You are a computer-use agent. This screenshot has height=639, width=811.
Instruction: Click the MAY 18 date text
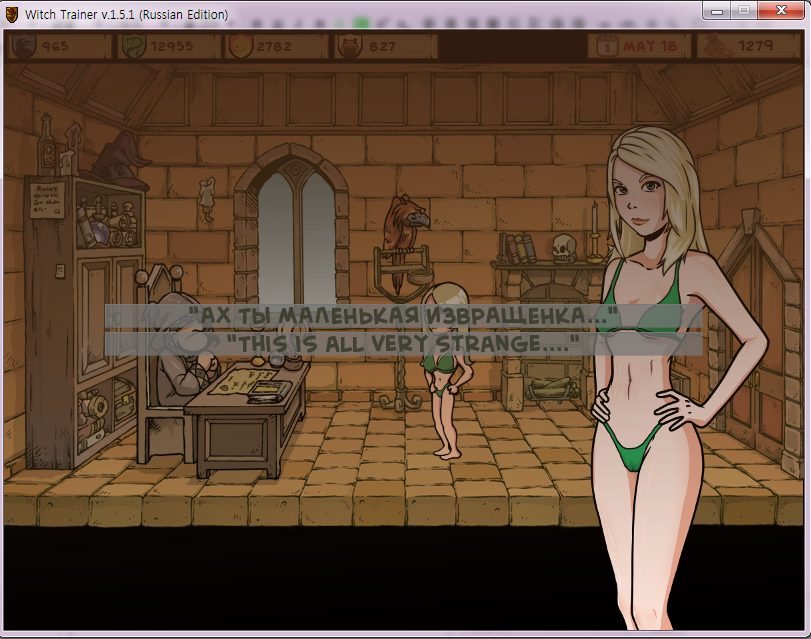(650, 47)
